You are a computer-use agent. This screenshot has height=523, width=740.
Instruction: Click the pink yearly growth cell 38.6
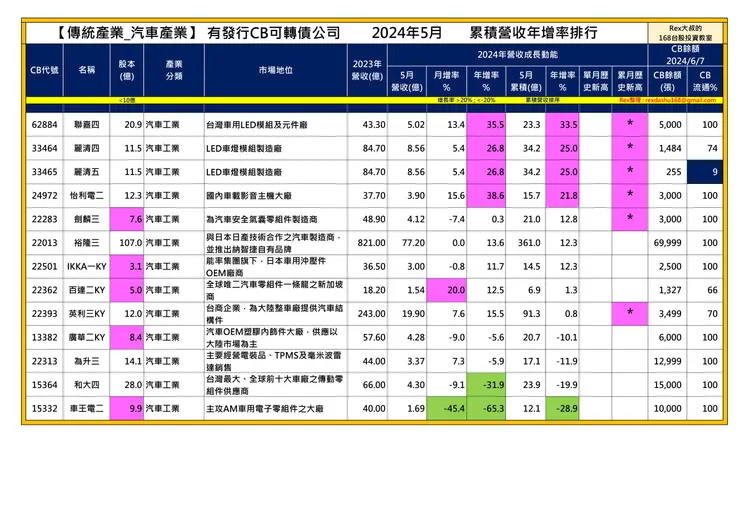click(486, 195)
